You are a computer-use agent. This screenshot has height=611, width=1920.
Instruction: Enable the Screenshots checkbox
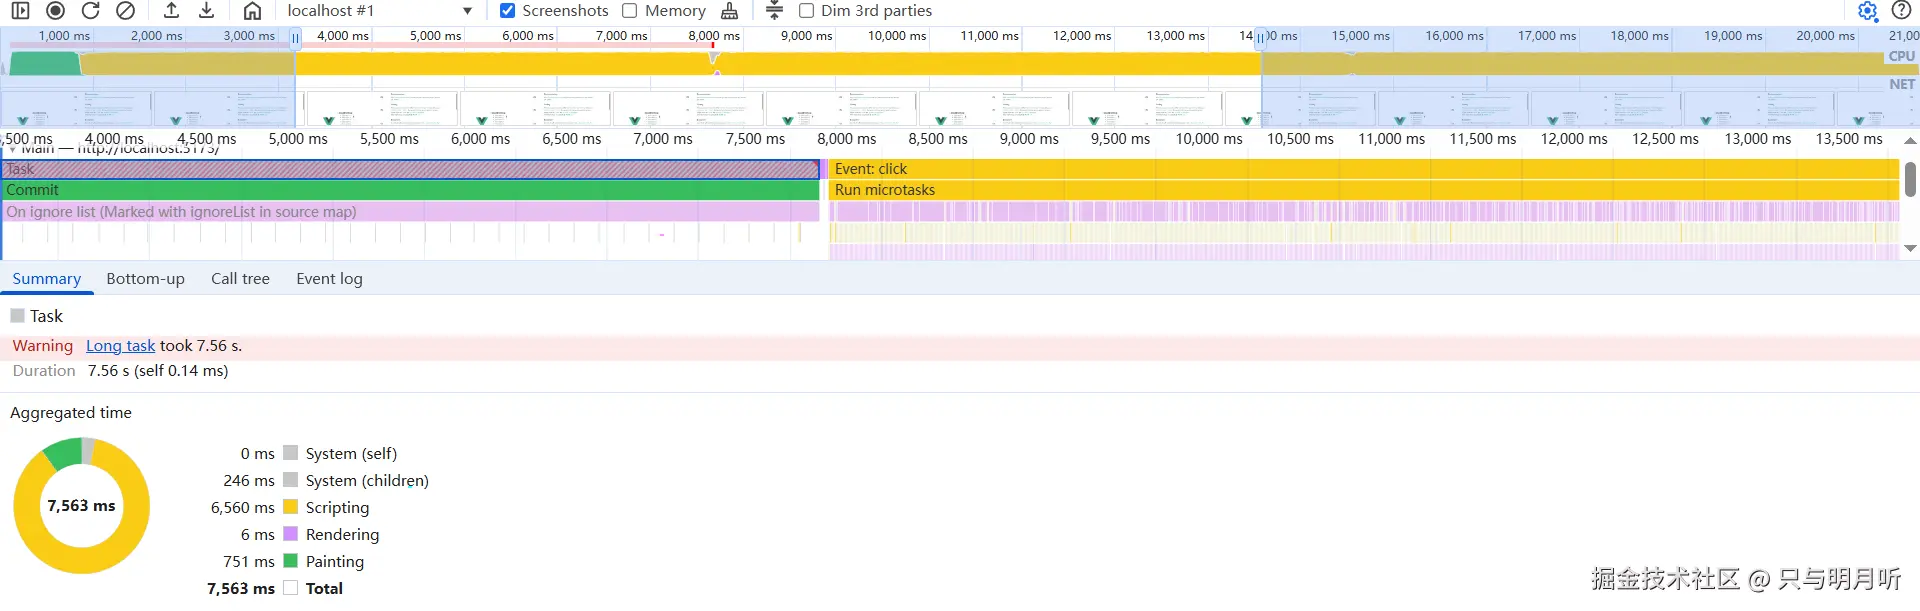click(x=507, y=11)
